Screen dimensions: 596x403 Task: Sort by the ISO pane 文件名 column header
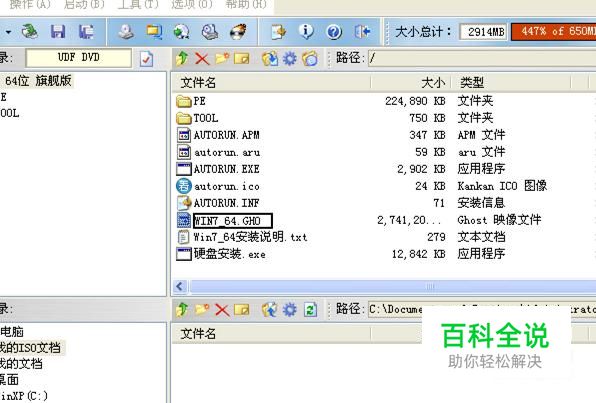point(271,83)
